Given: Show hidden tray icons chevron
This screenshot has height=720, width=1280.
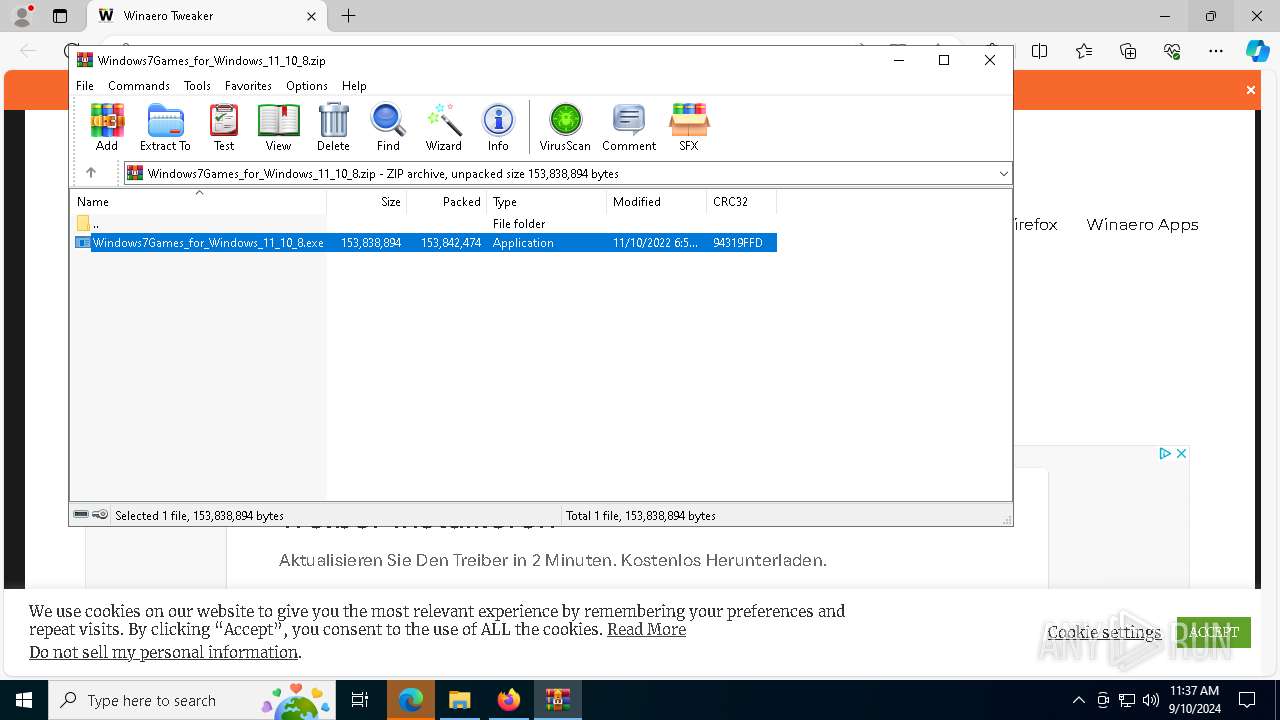Looking at the screenshot, I should click(1078, 700).
